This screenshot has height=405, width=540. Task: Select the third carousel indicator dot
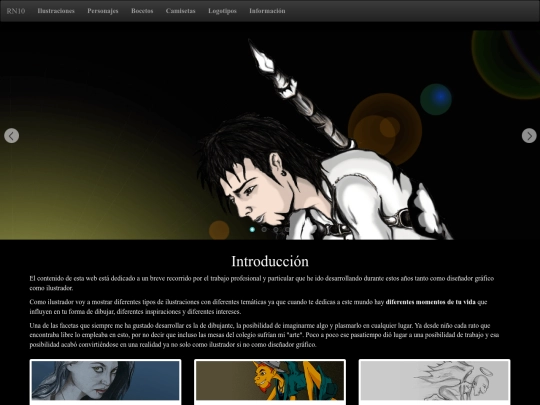276,229
